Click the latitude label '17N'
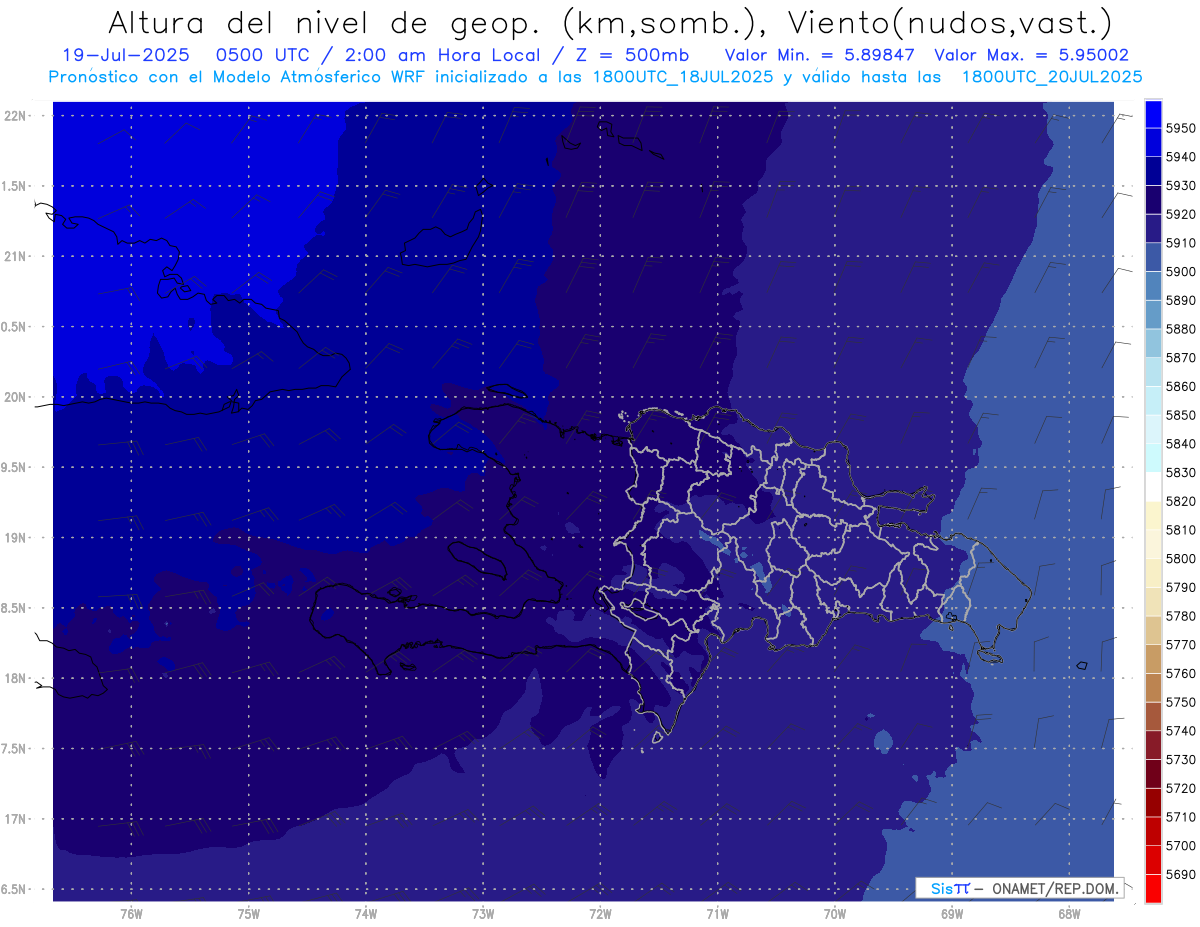 coord(16,819)
